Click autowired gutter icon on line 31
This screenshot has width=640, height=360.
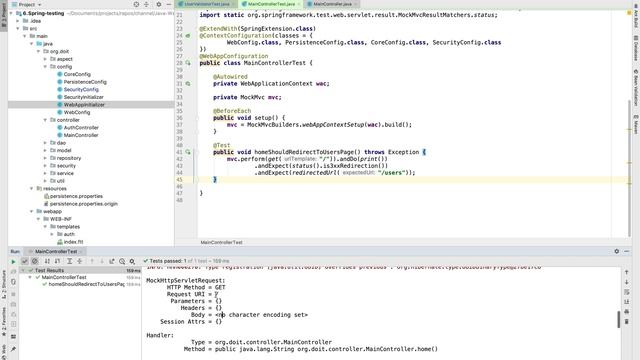[188, 83]
